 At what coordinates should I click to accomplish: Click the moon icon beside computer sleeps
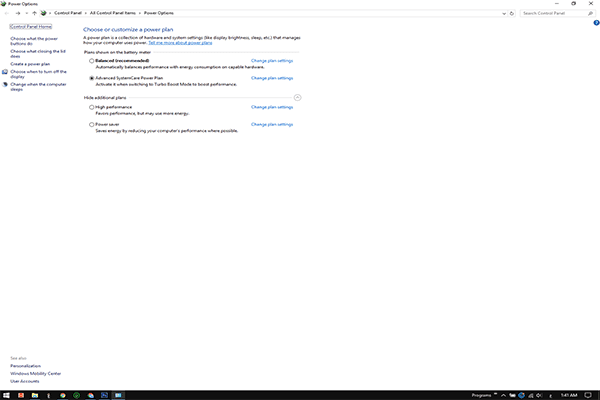5,85
